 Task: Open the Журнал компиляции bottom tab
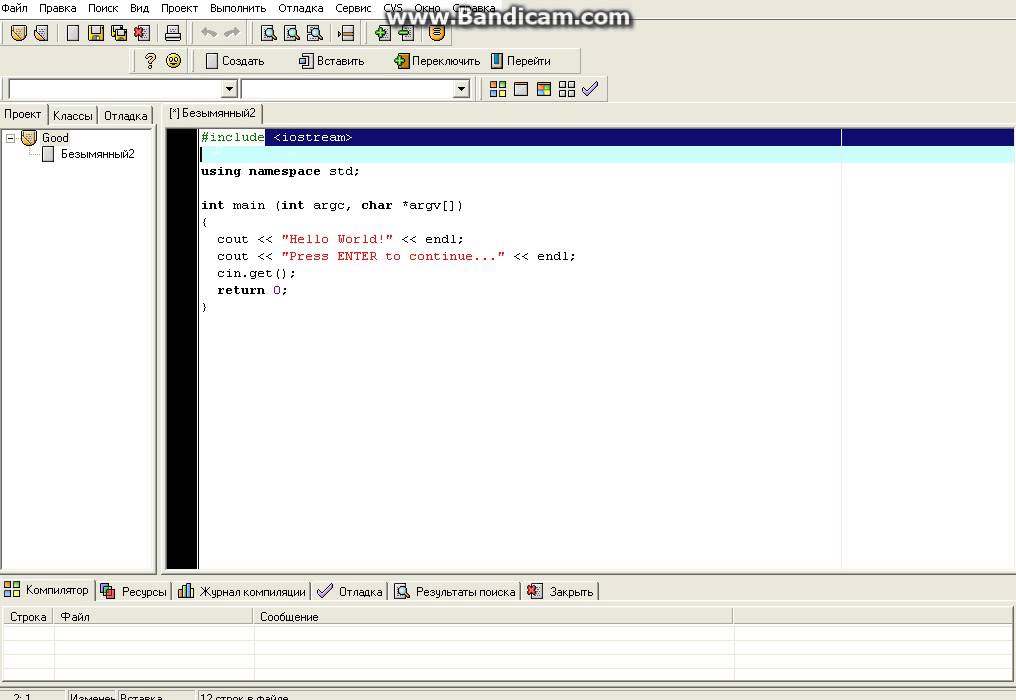pos(242,592)
